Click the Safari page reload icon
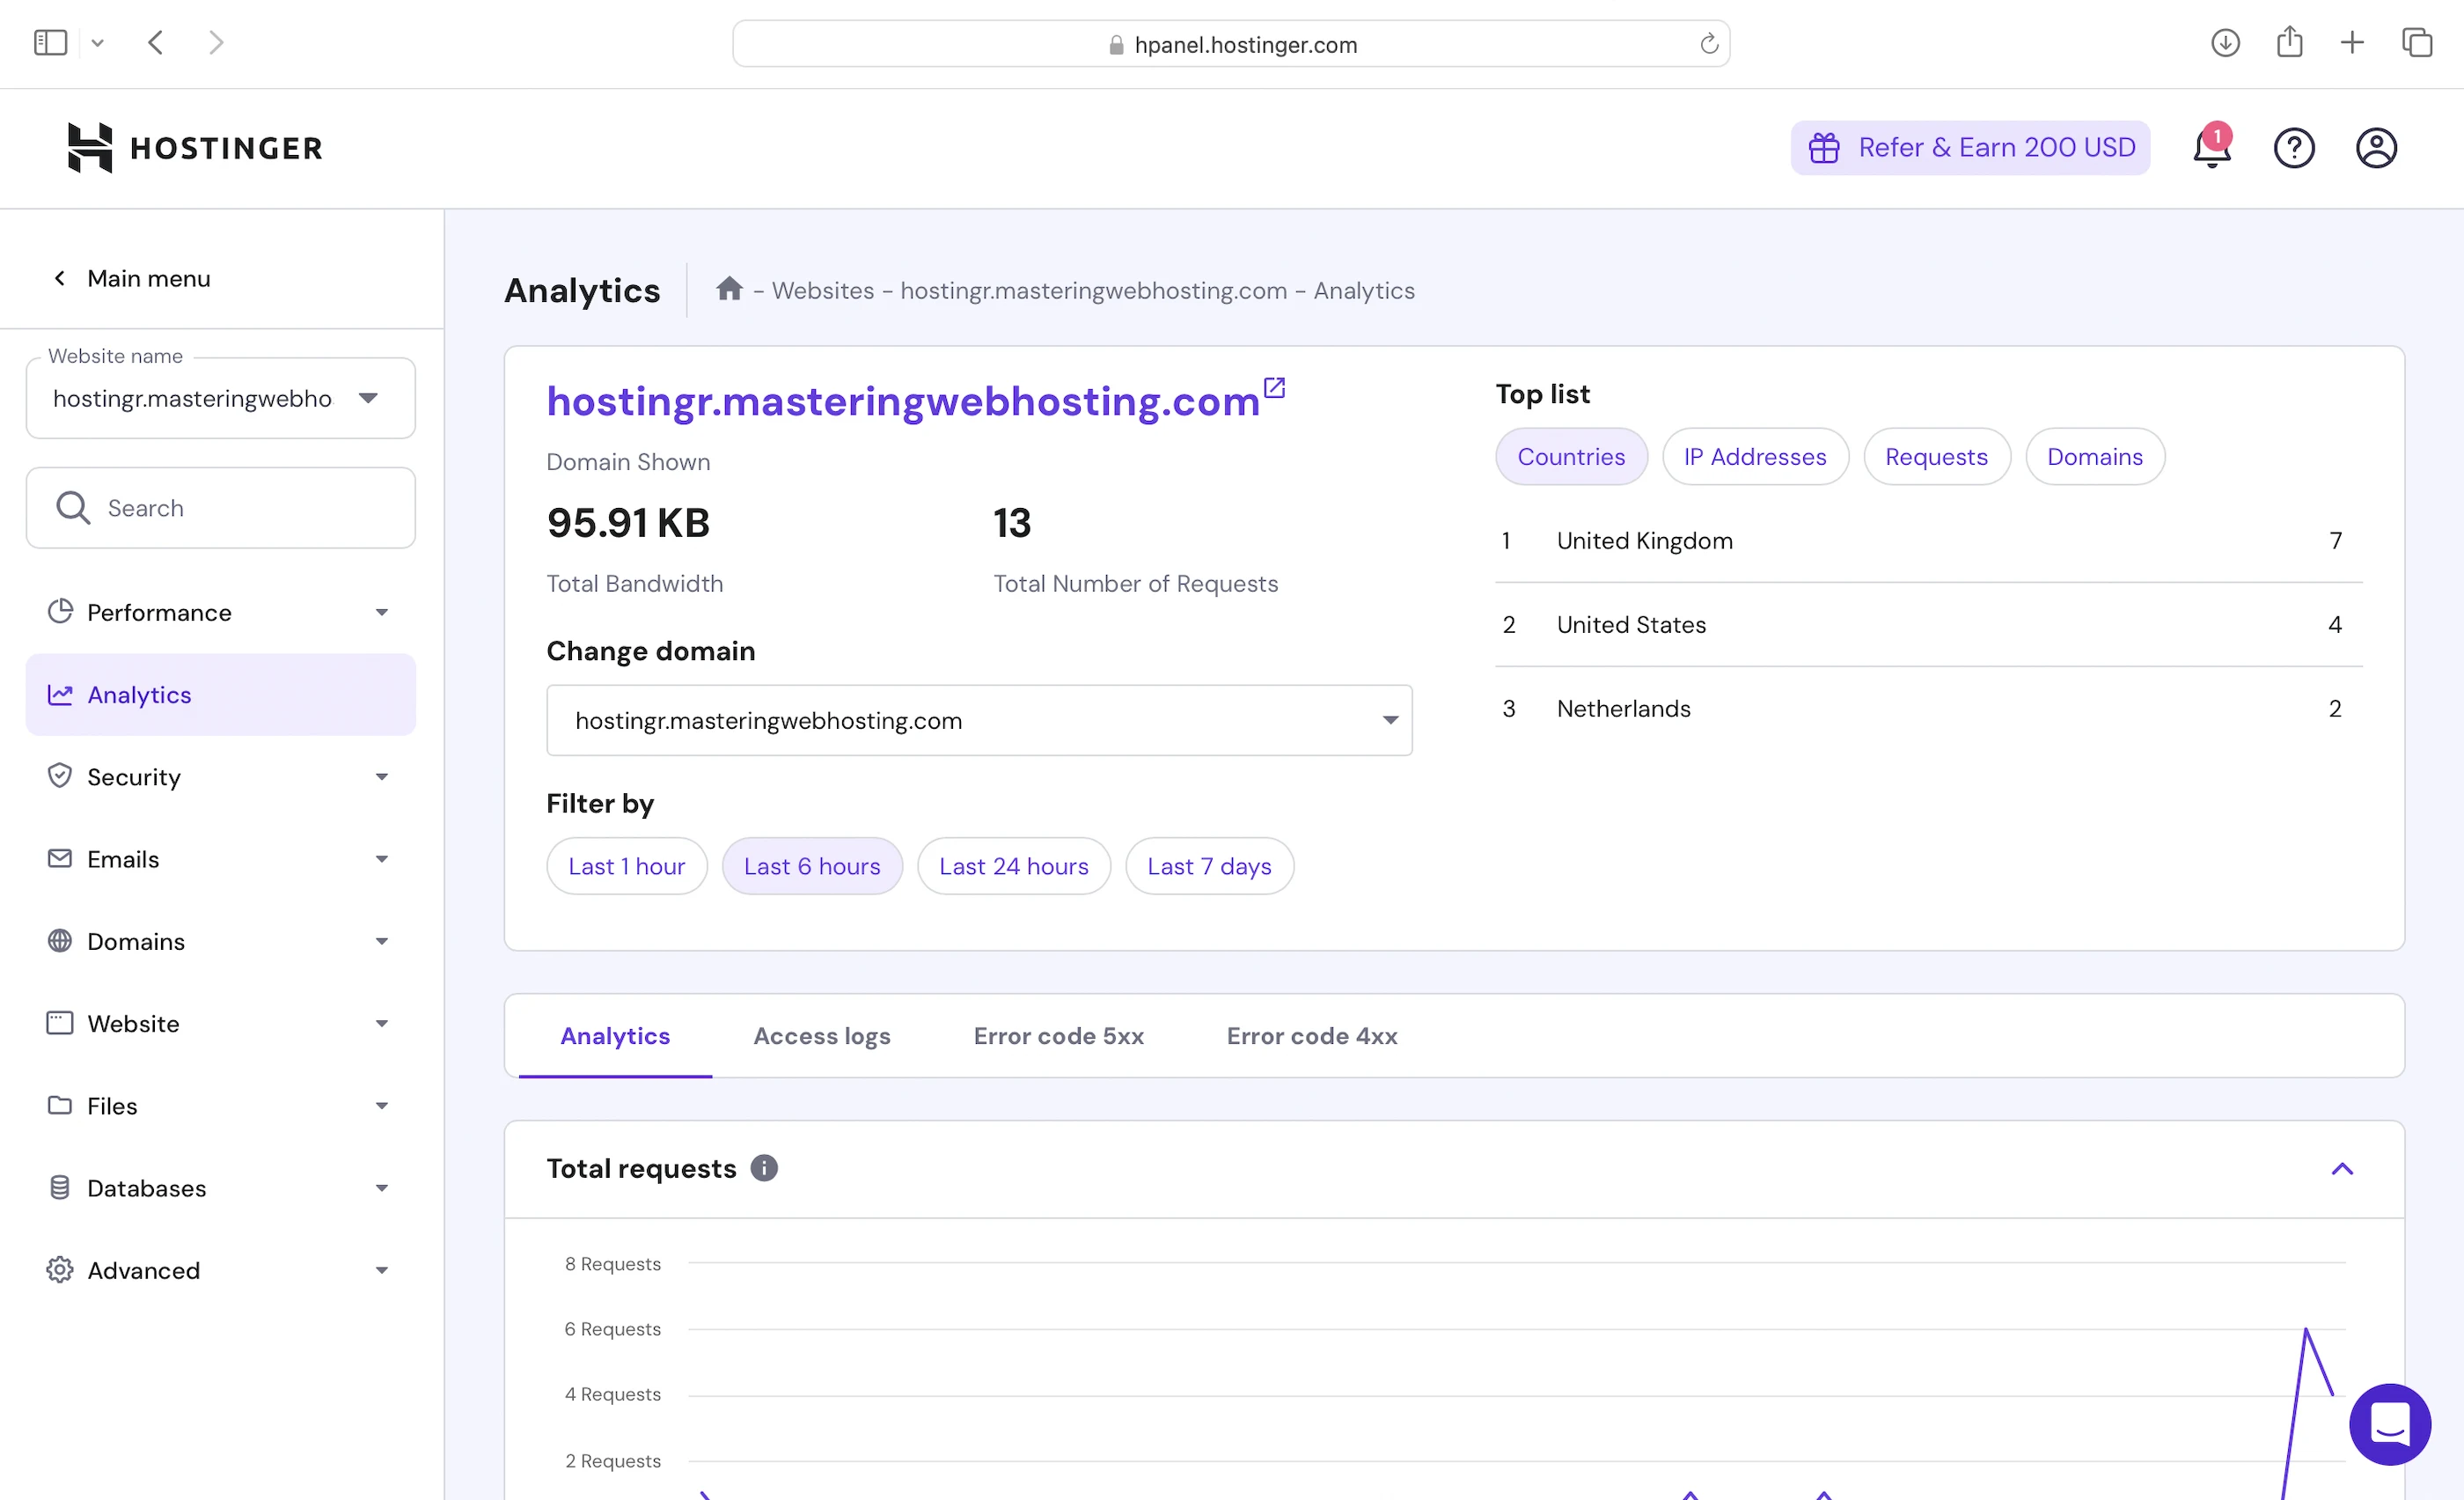Image resolution: width=2464 pixels, height=1500 pixels. point(1708,44)
